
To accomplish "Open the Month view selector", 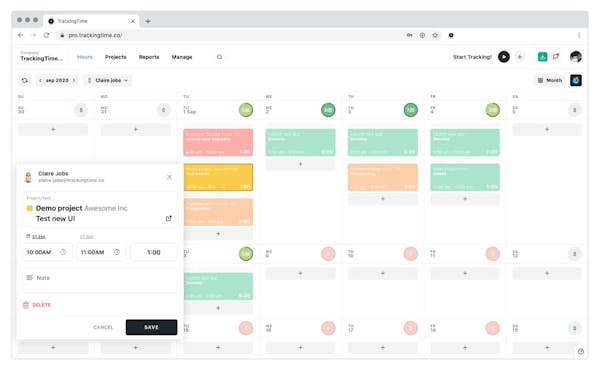I will pos(549,80).
